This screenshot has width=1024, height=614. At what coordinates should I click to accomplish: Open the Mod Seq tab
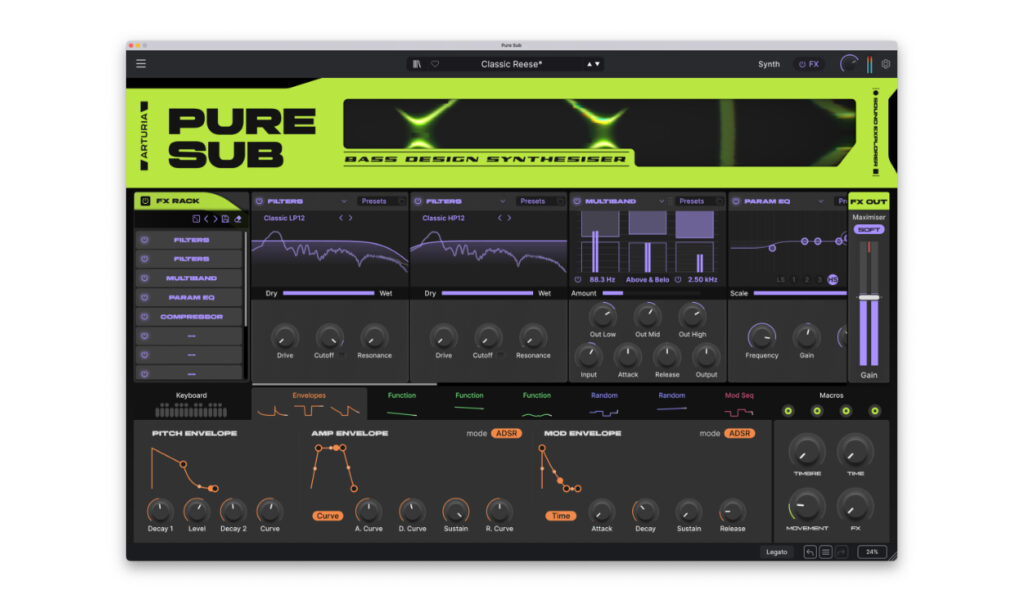click(x=739, y=404)
